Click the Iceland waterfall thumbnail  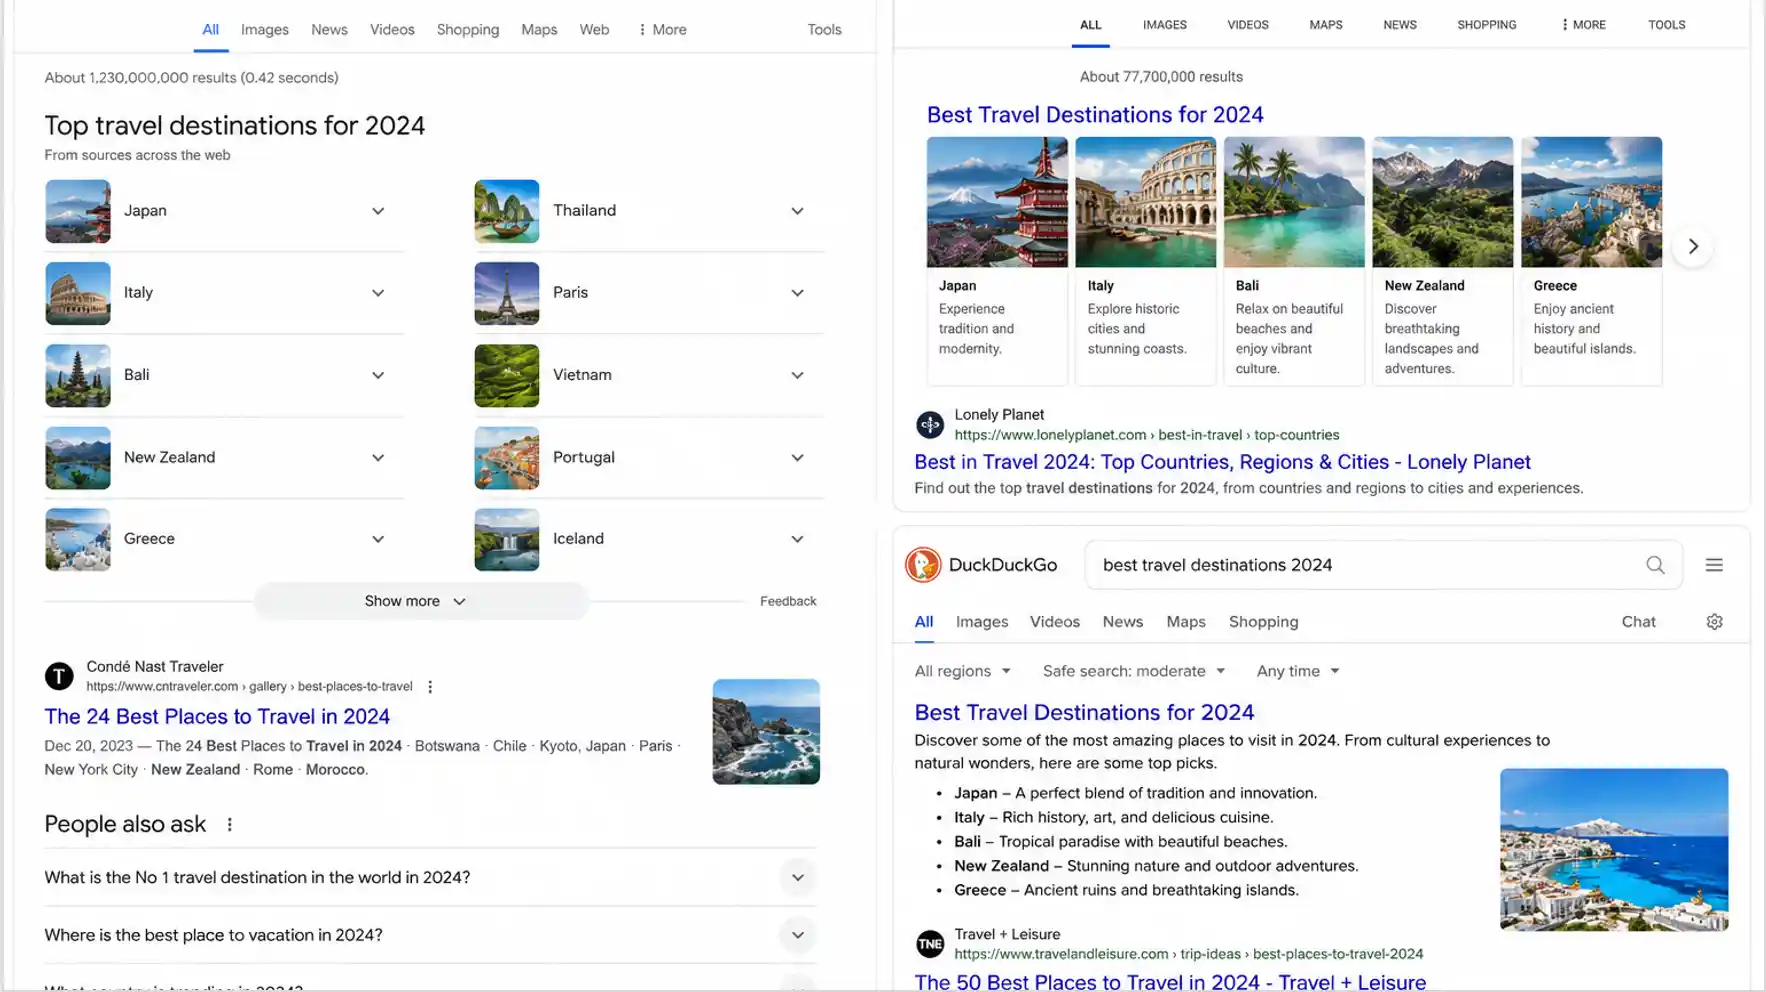(x=507, y=539)
